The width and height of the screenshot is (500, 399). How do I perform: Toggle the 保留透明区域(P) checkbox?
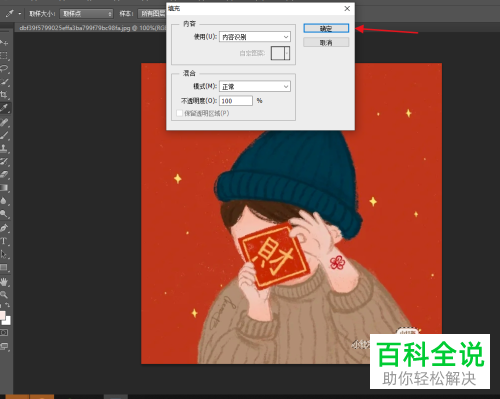(179, 113)
